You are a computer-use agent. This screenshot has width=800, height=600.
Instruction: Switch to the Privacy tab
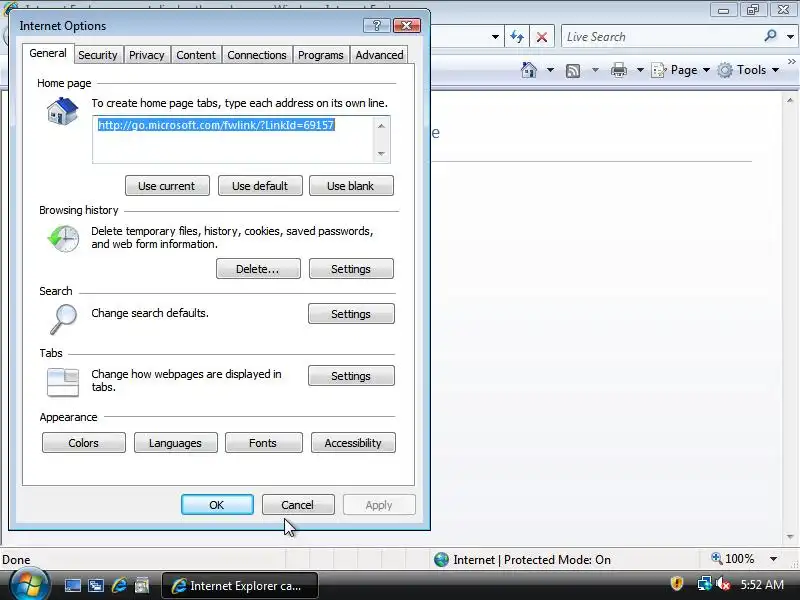click(146, 55)
